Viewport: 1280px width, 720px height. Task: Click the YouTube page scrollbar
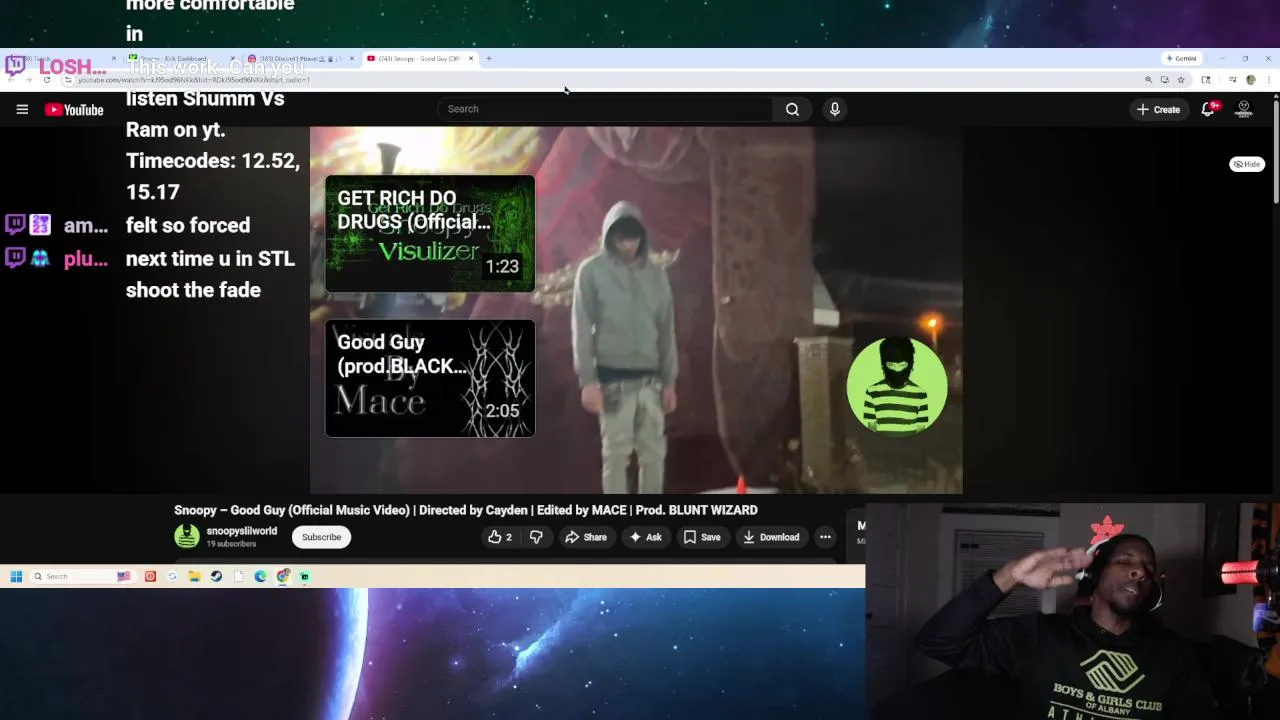point(1275,150)
